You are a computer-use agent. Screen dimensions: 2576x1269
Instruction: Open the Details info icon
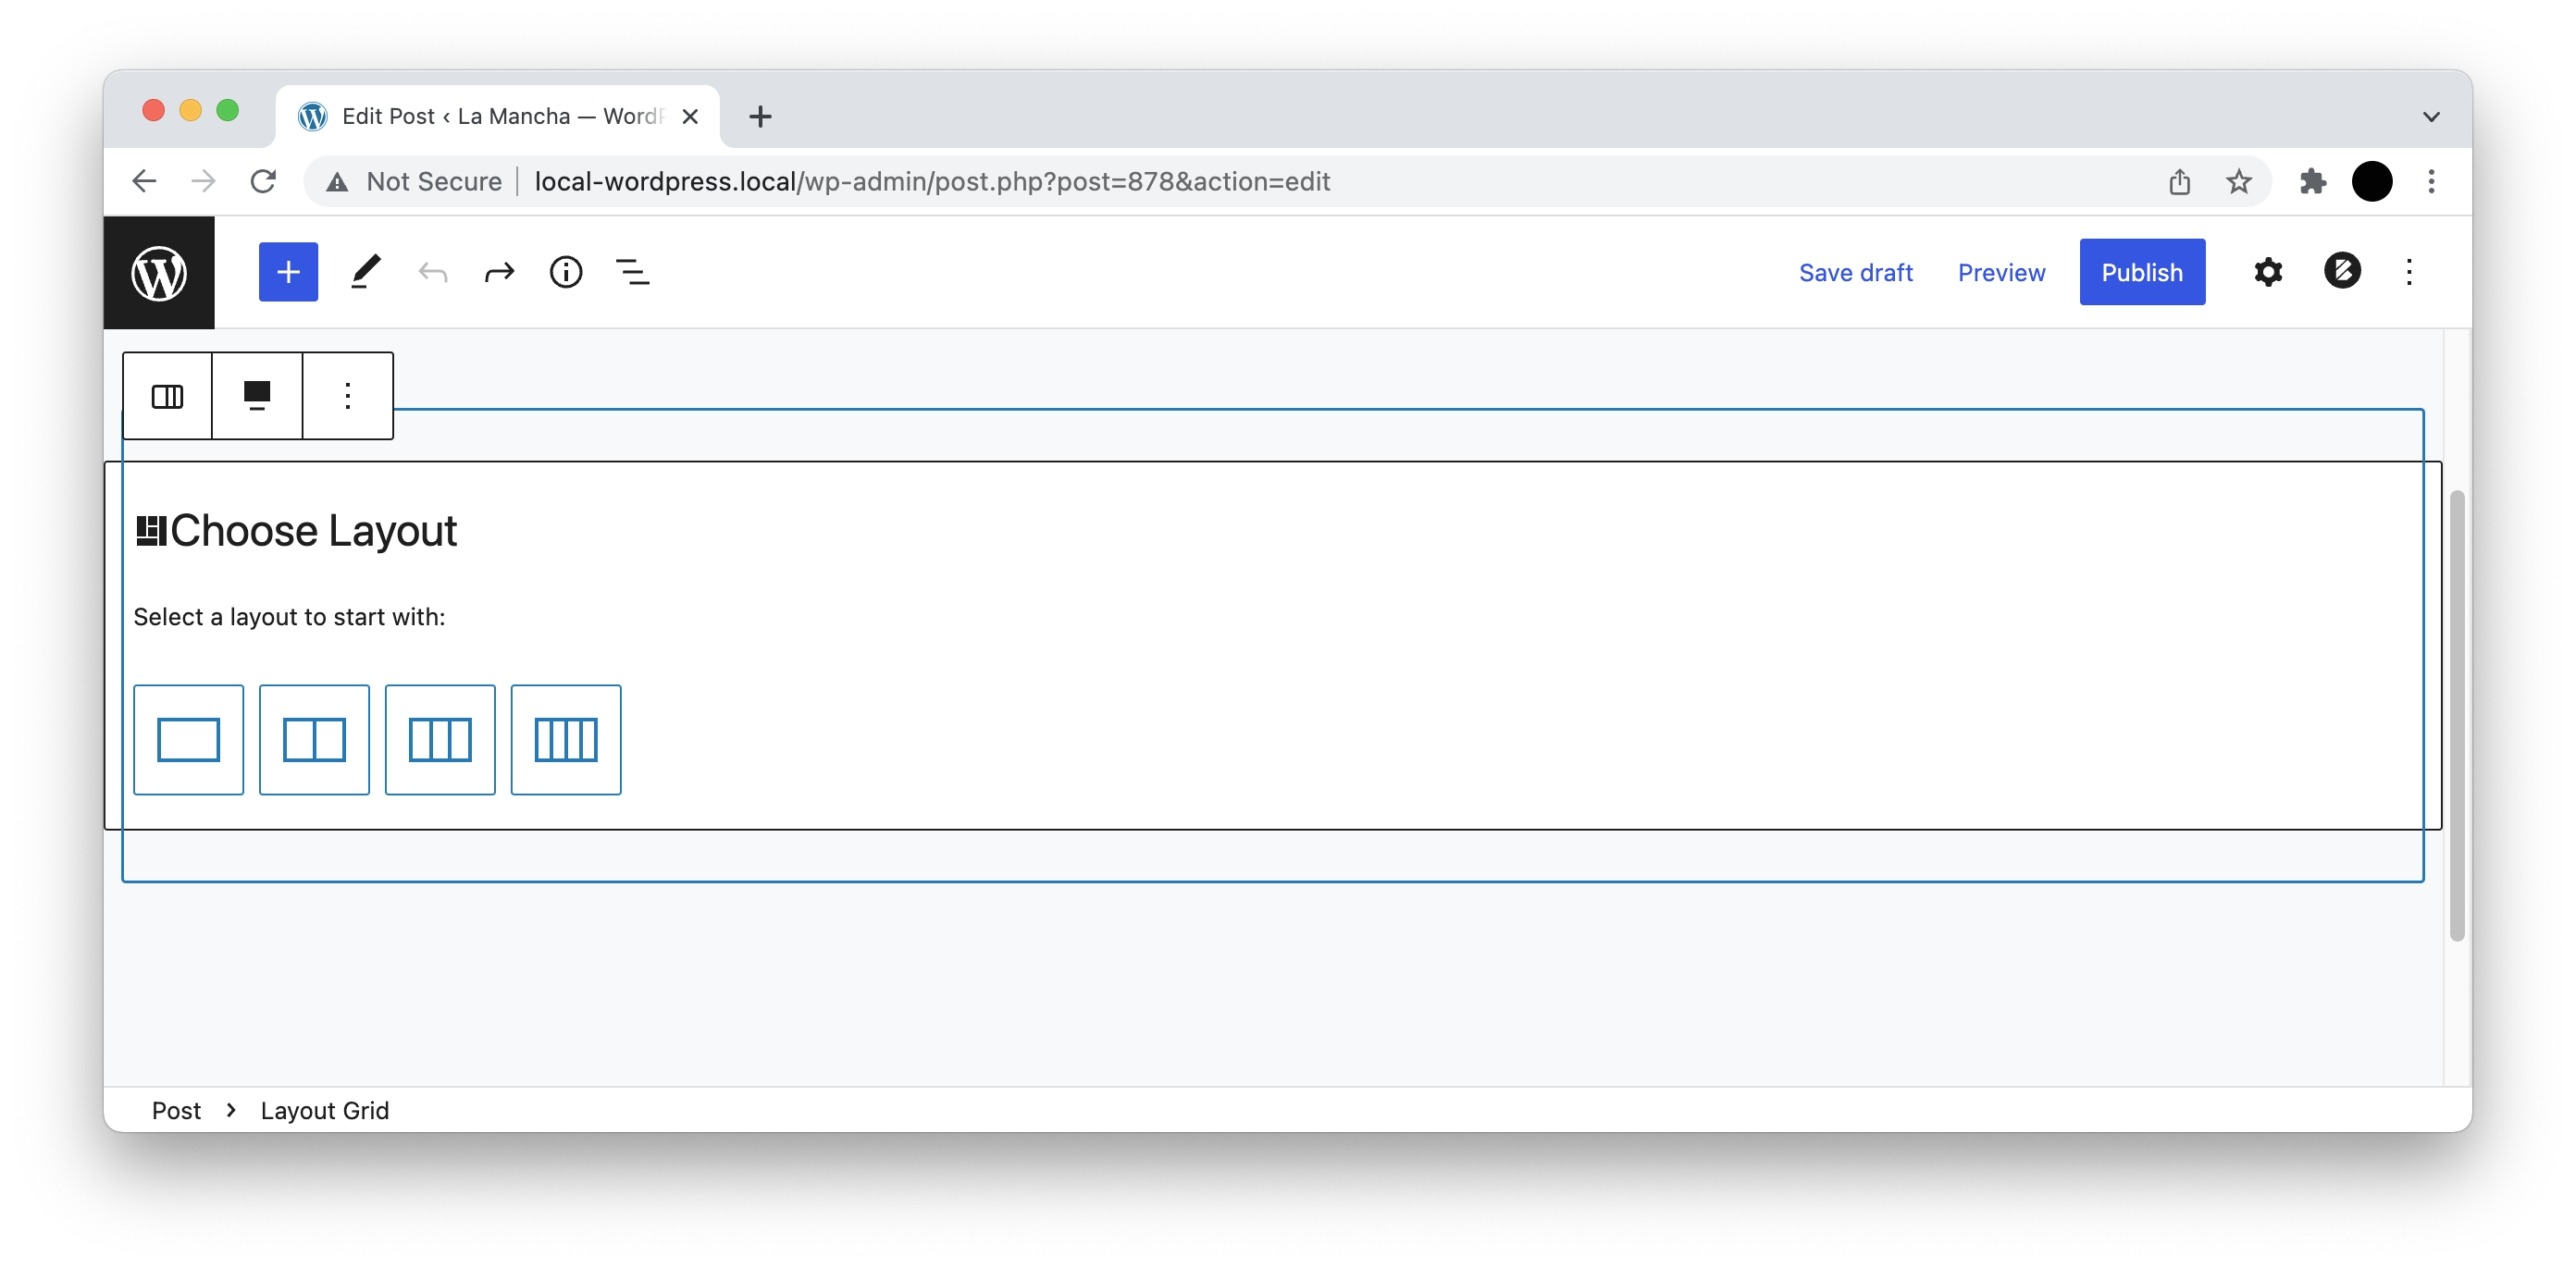coord(565,271)
